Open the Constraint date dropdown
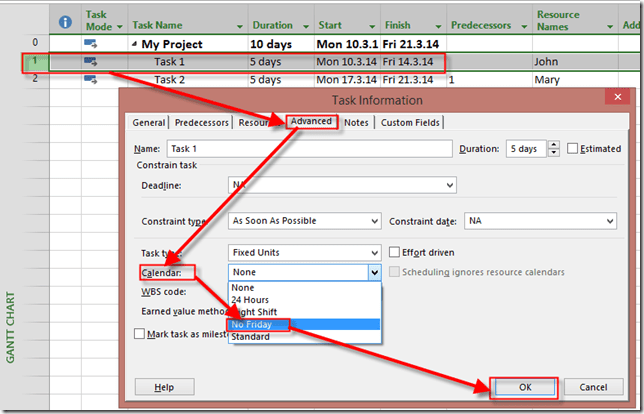 coord(609,221)
